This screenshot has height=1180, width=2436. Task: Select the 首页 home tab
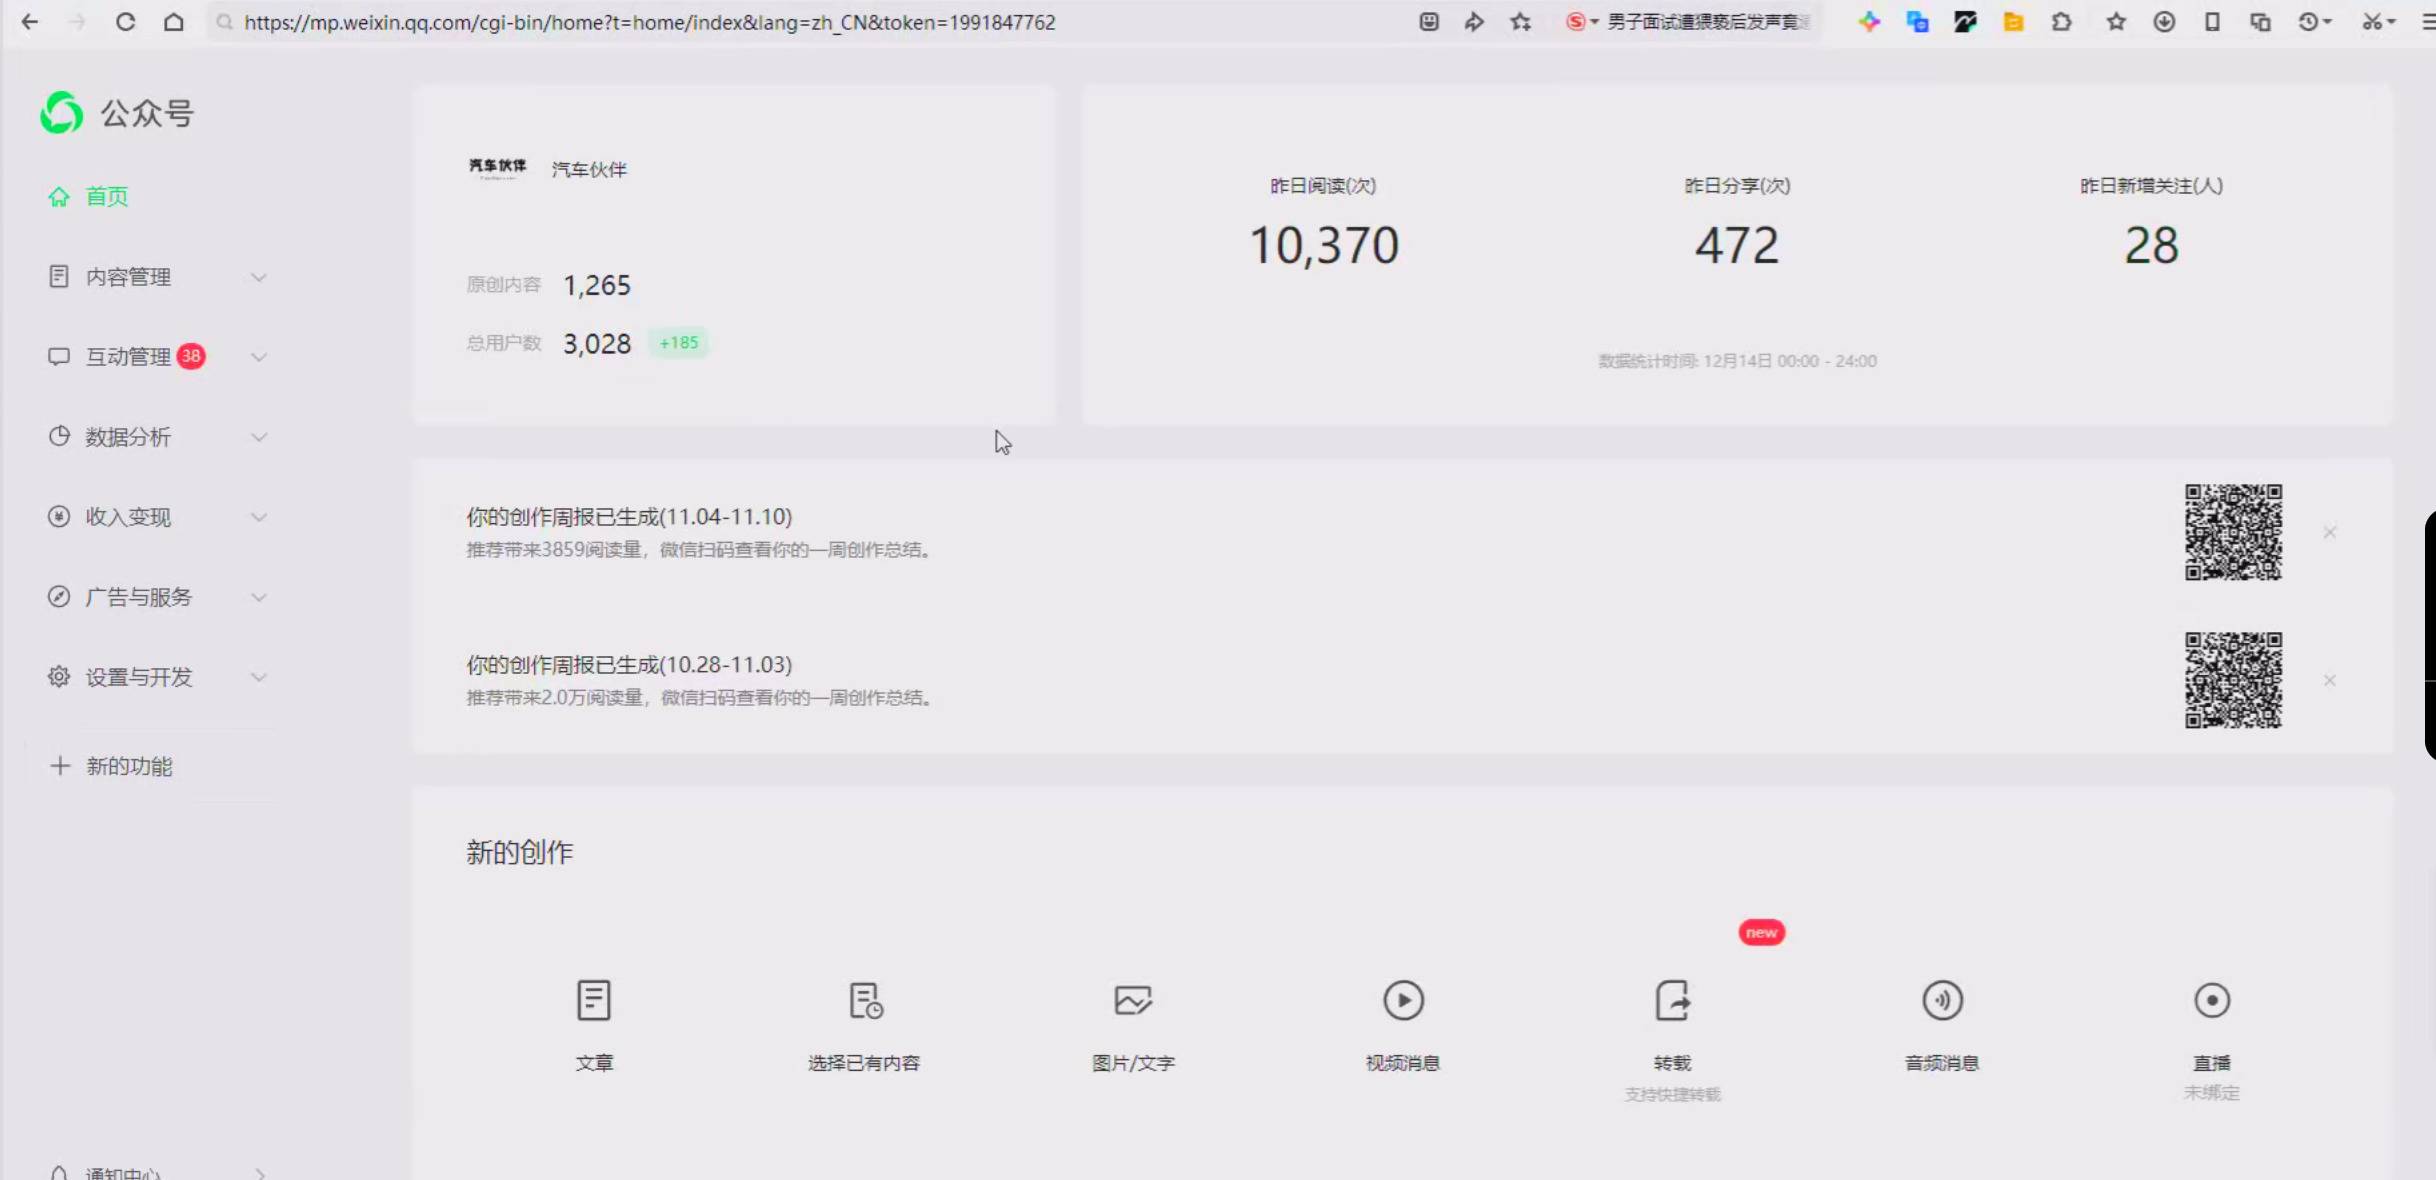107,196
